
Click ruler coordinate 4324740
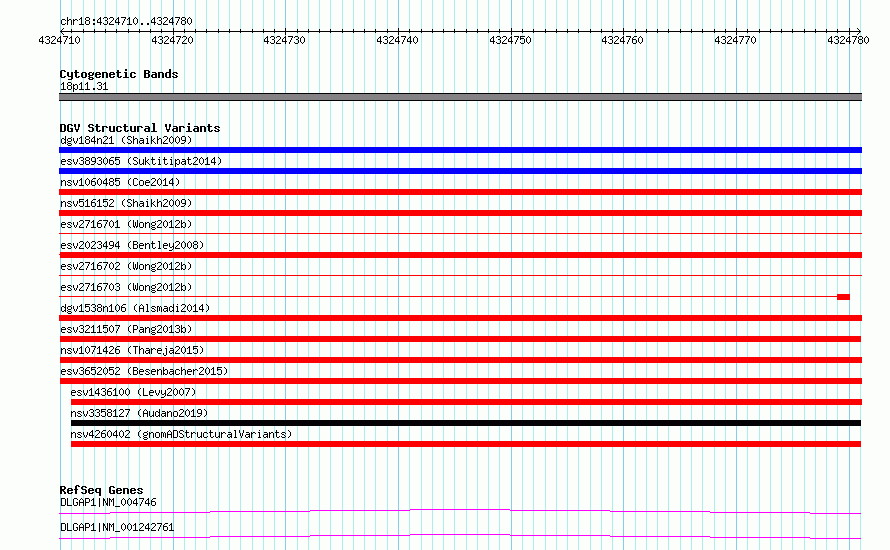click(397, 40)
